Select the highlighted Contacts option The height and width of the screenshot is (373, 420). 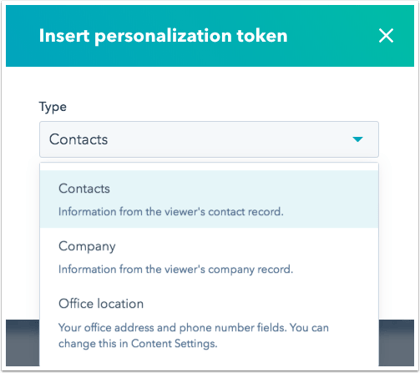209,199
